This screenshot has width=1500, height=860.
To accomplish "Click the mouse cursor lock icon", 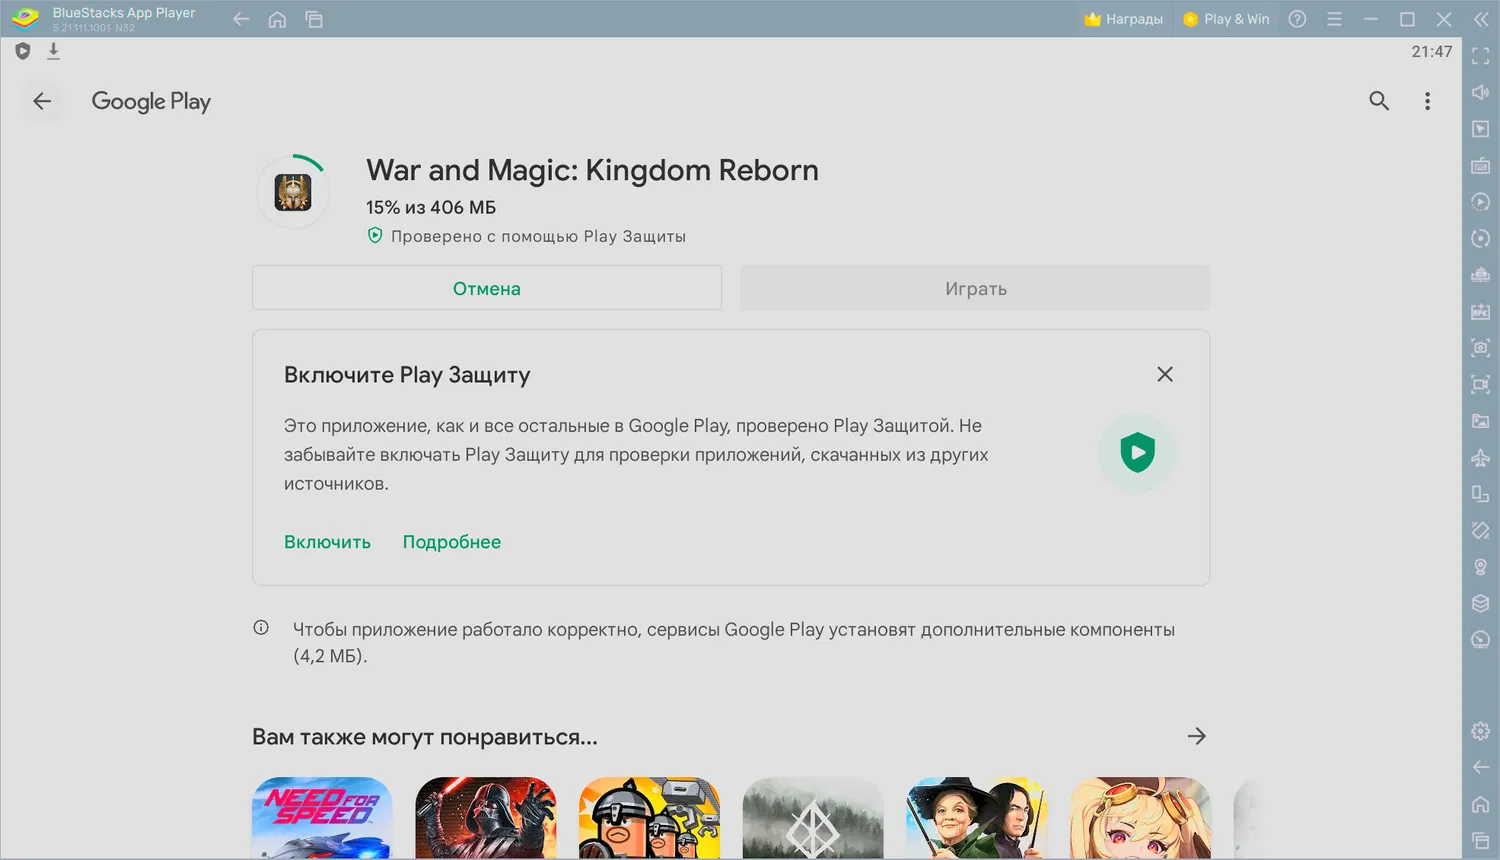I will [1481, 129].
